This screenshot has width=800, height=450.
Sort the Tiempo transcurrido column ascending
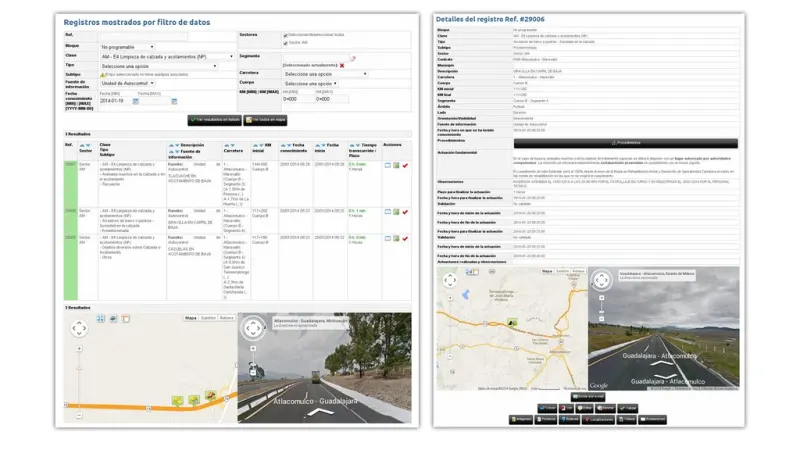(352, 145)
